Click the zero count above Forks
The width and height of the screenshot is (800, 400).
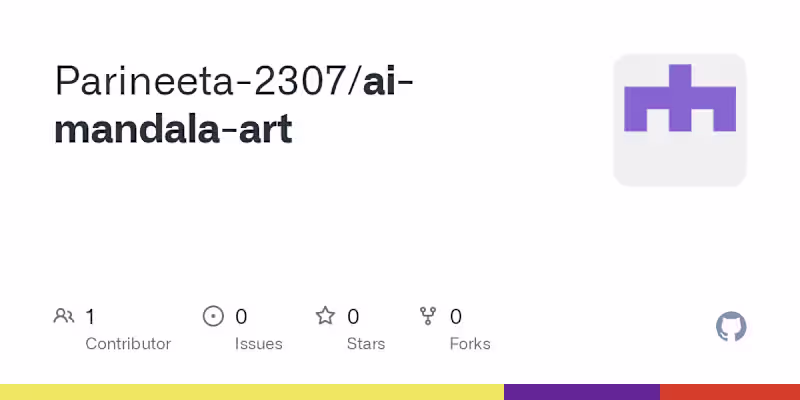(x=456, y=317)
